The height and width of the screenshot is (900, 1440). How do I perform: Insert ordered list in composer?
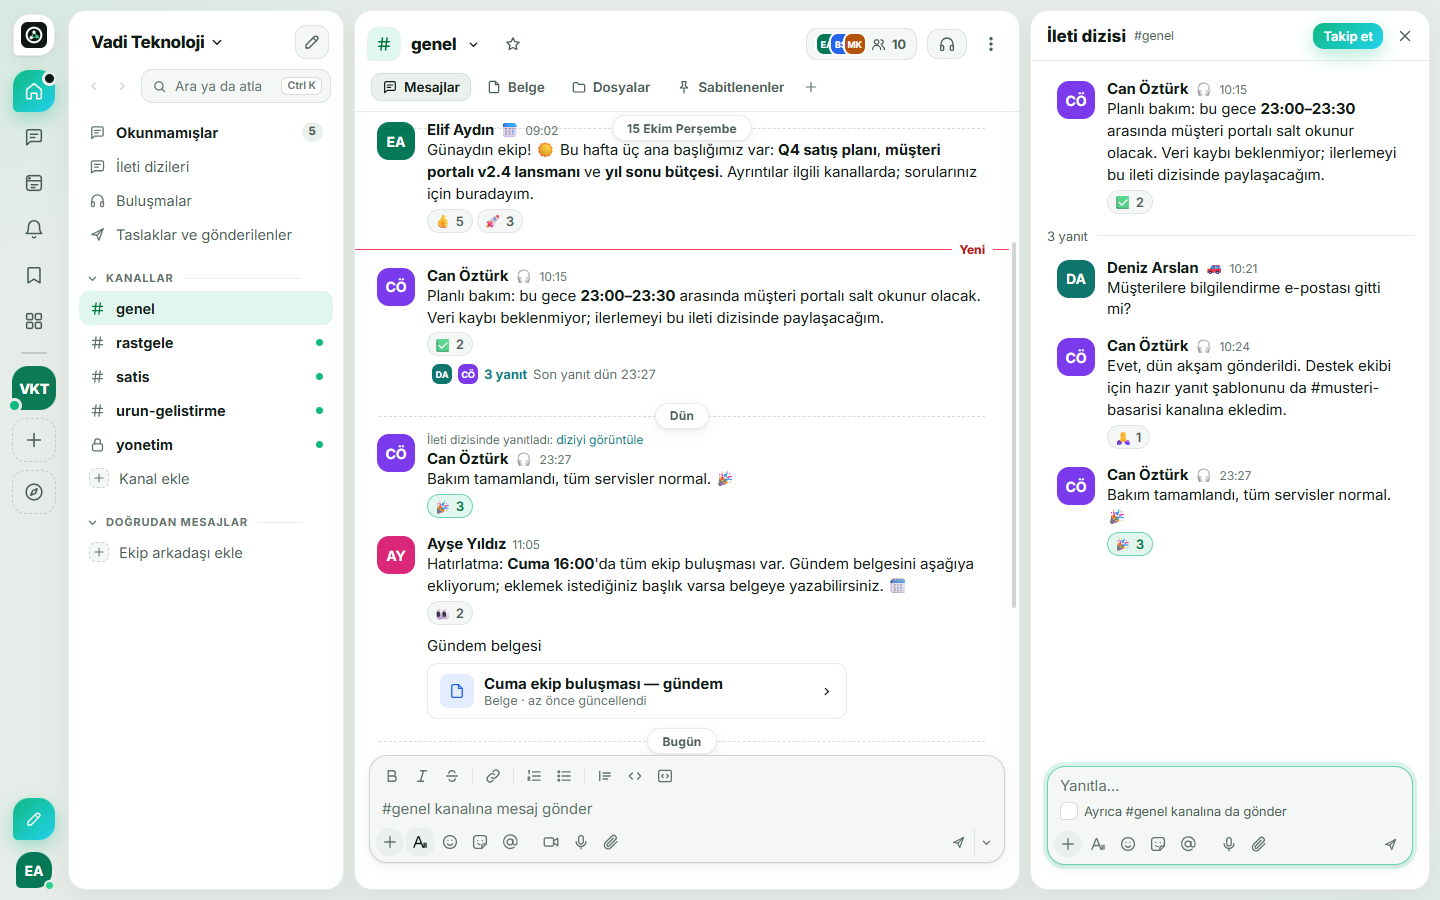point(534,776)
